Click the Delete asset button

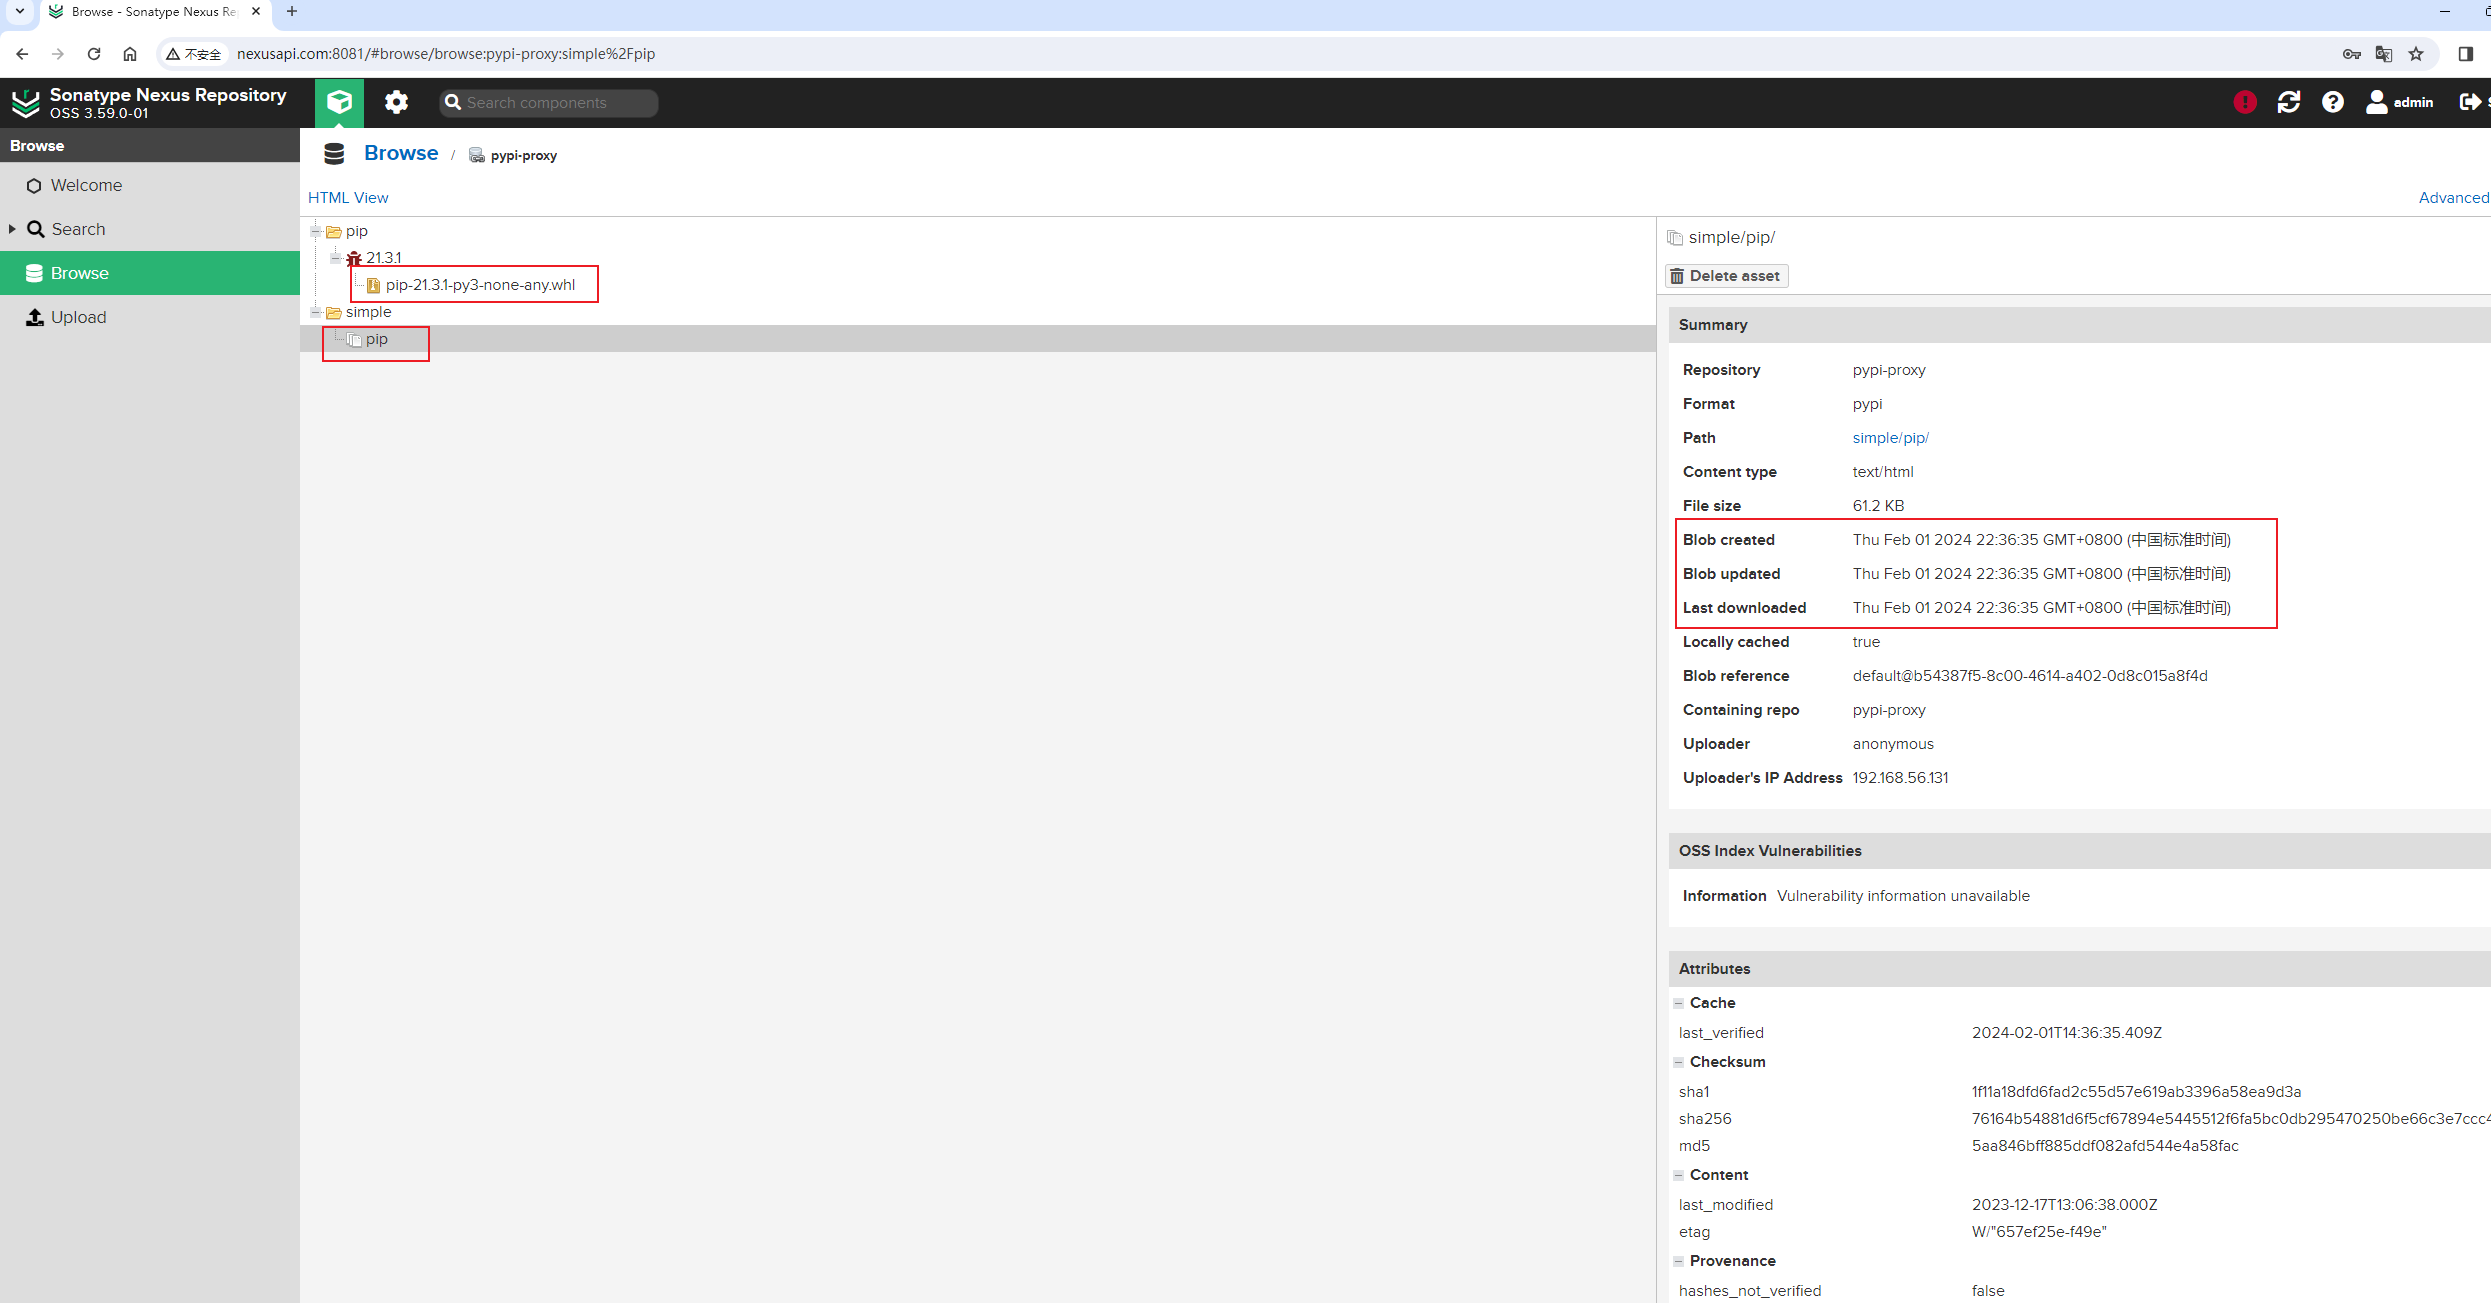(x=1727, y=276)
